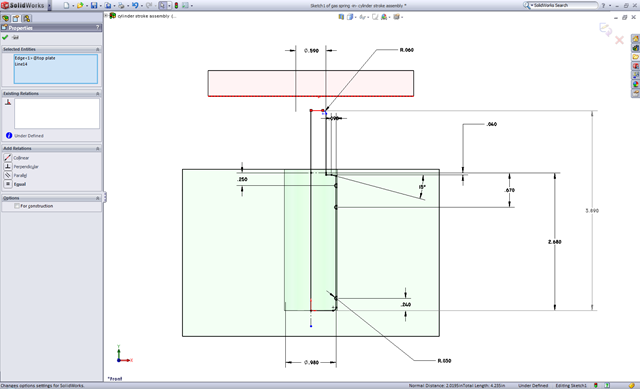Select Line14 in Selected Entities list
The width and height of the screenshot is (640, 389).
[x=21, y=64]
